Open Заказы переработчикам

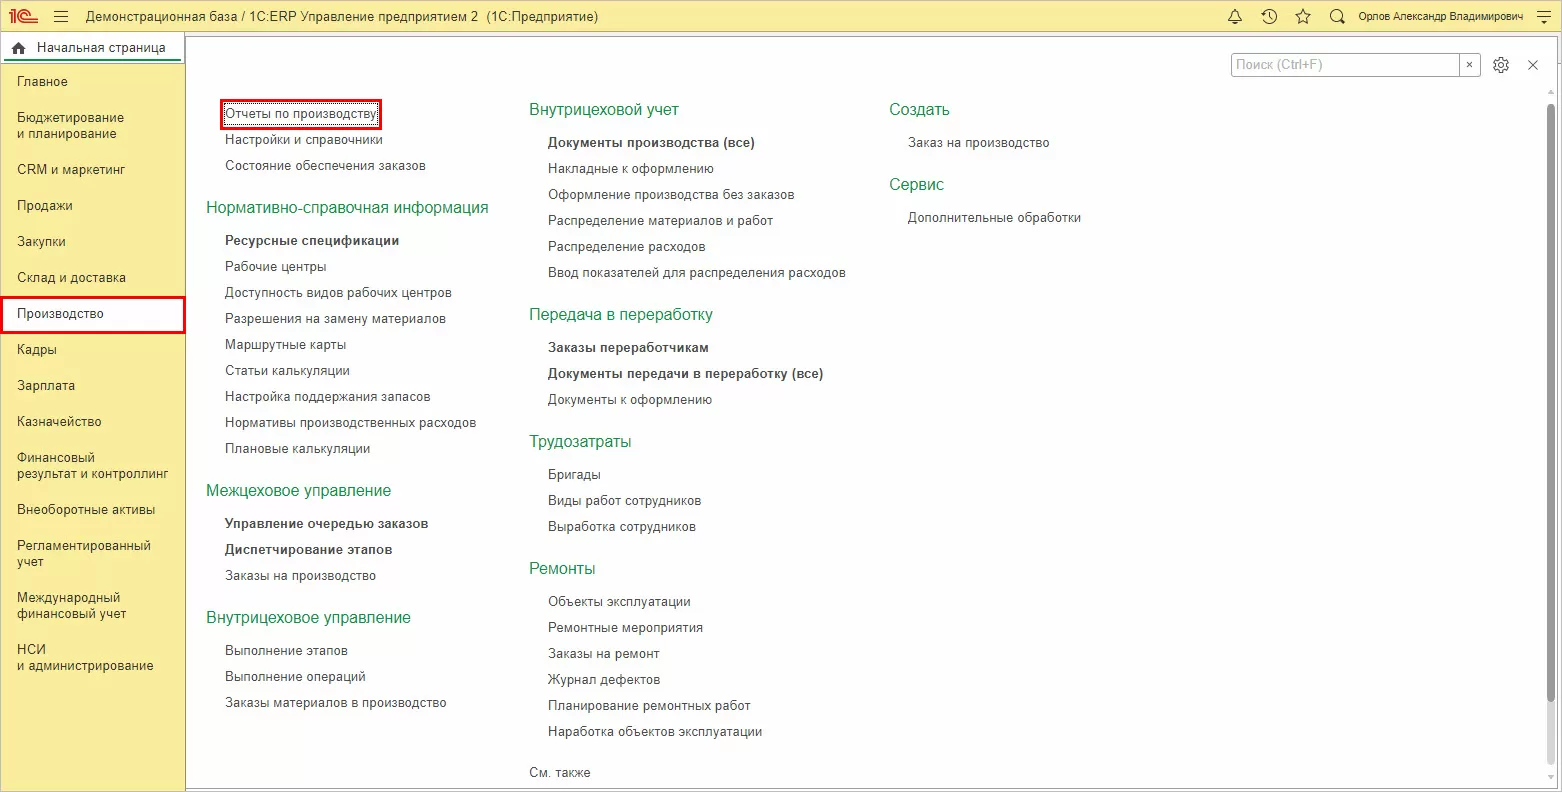tap(628, 348)
